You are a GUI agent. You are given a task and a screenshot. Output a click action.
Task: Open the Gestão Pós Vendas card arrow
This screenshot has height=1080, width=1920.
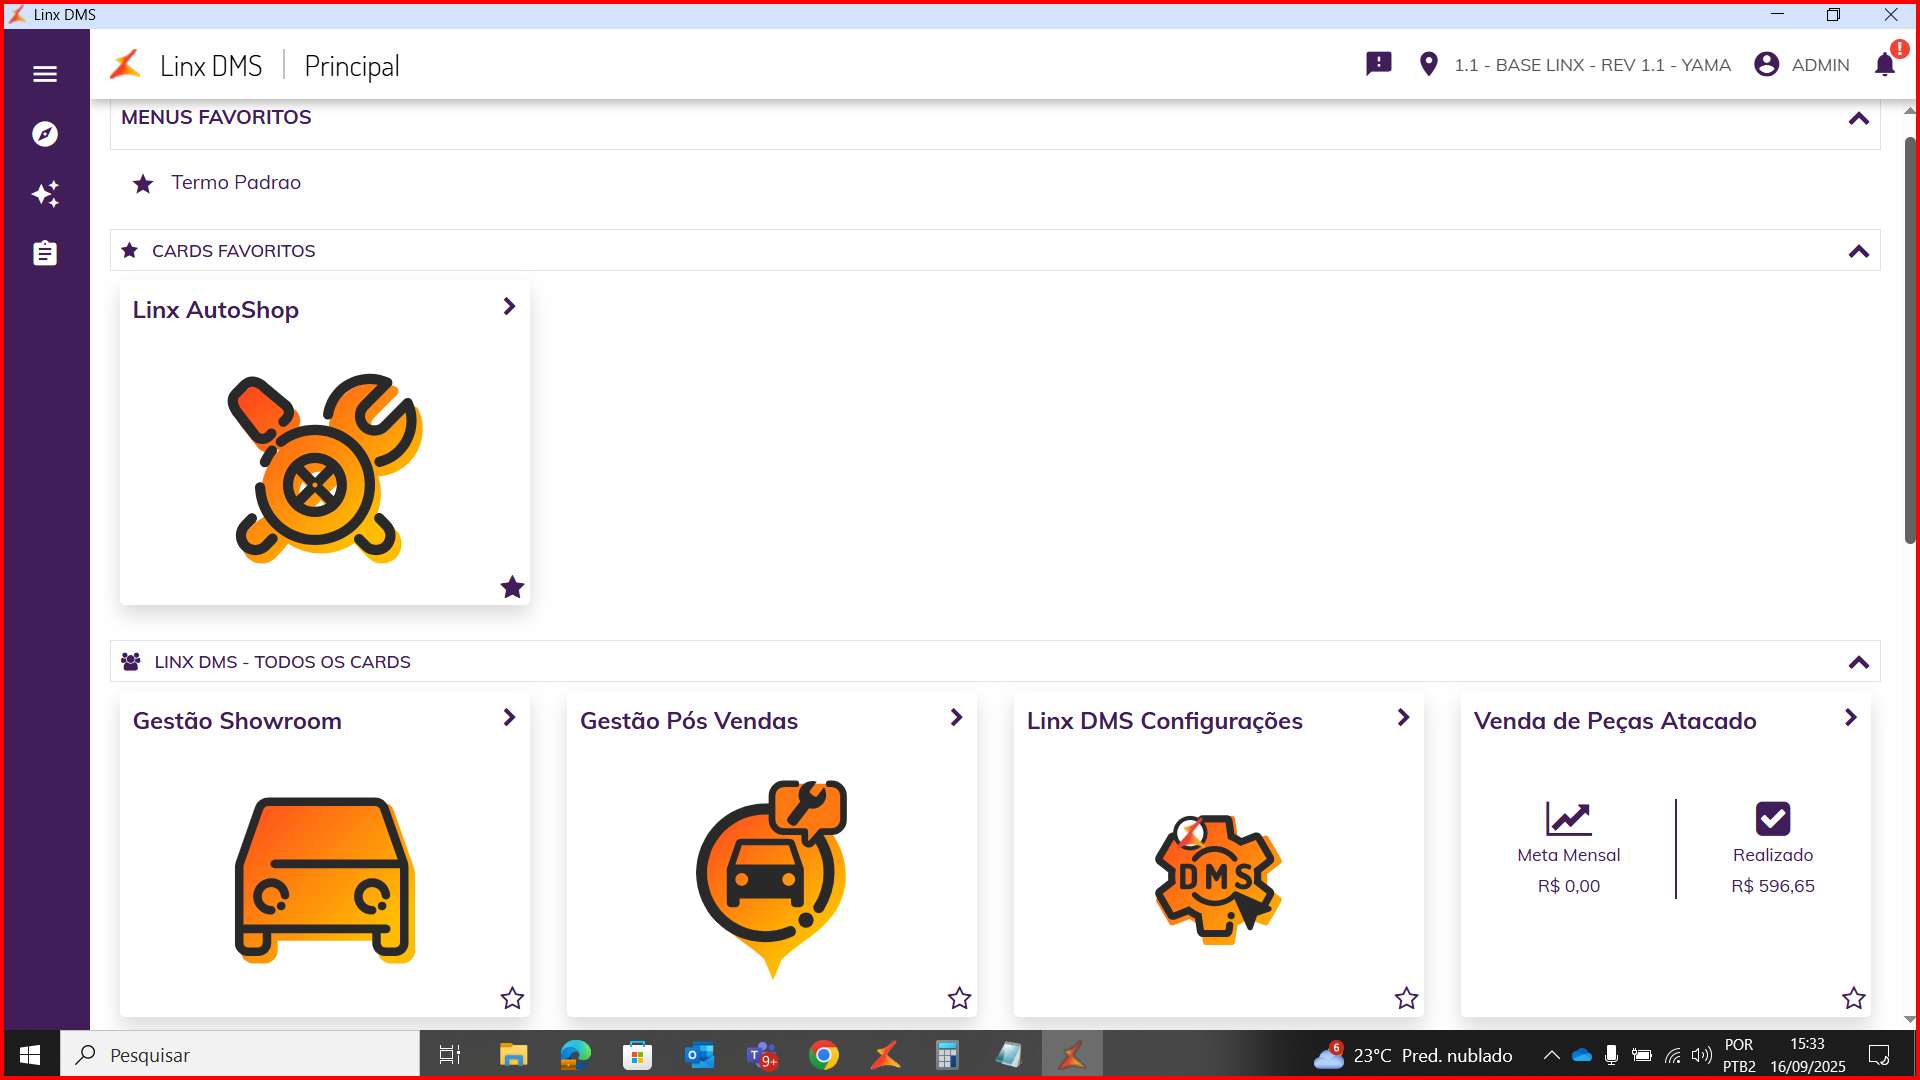tap(956, 718)
